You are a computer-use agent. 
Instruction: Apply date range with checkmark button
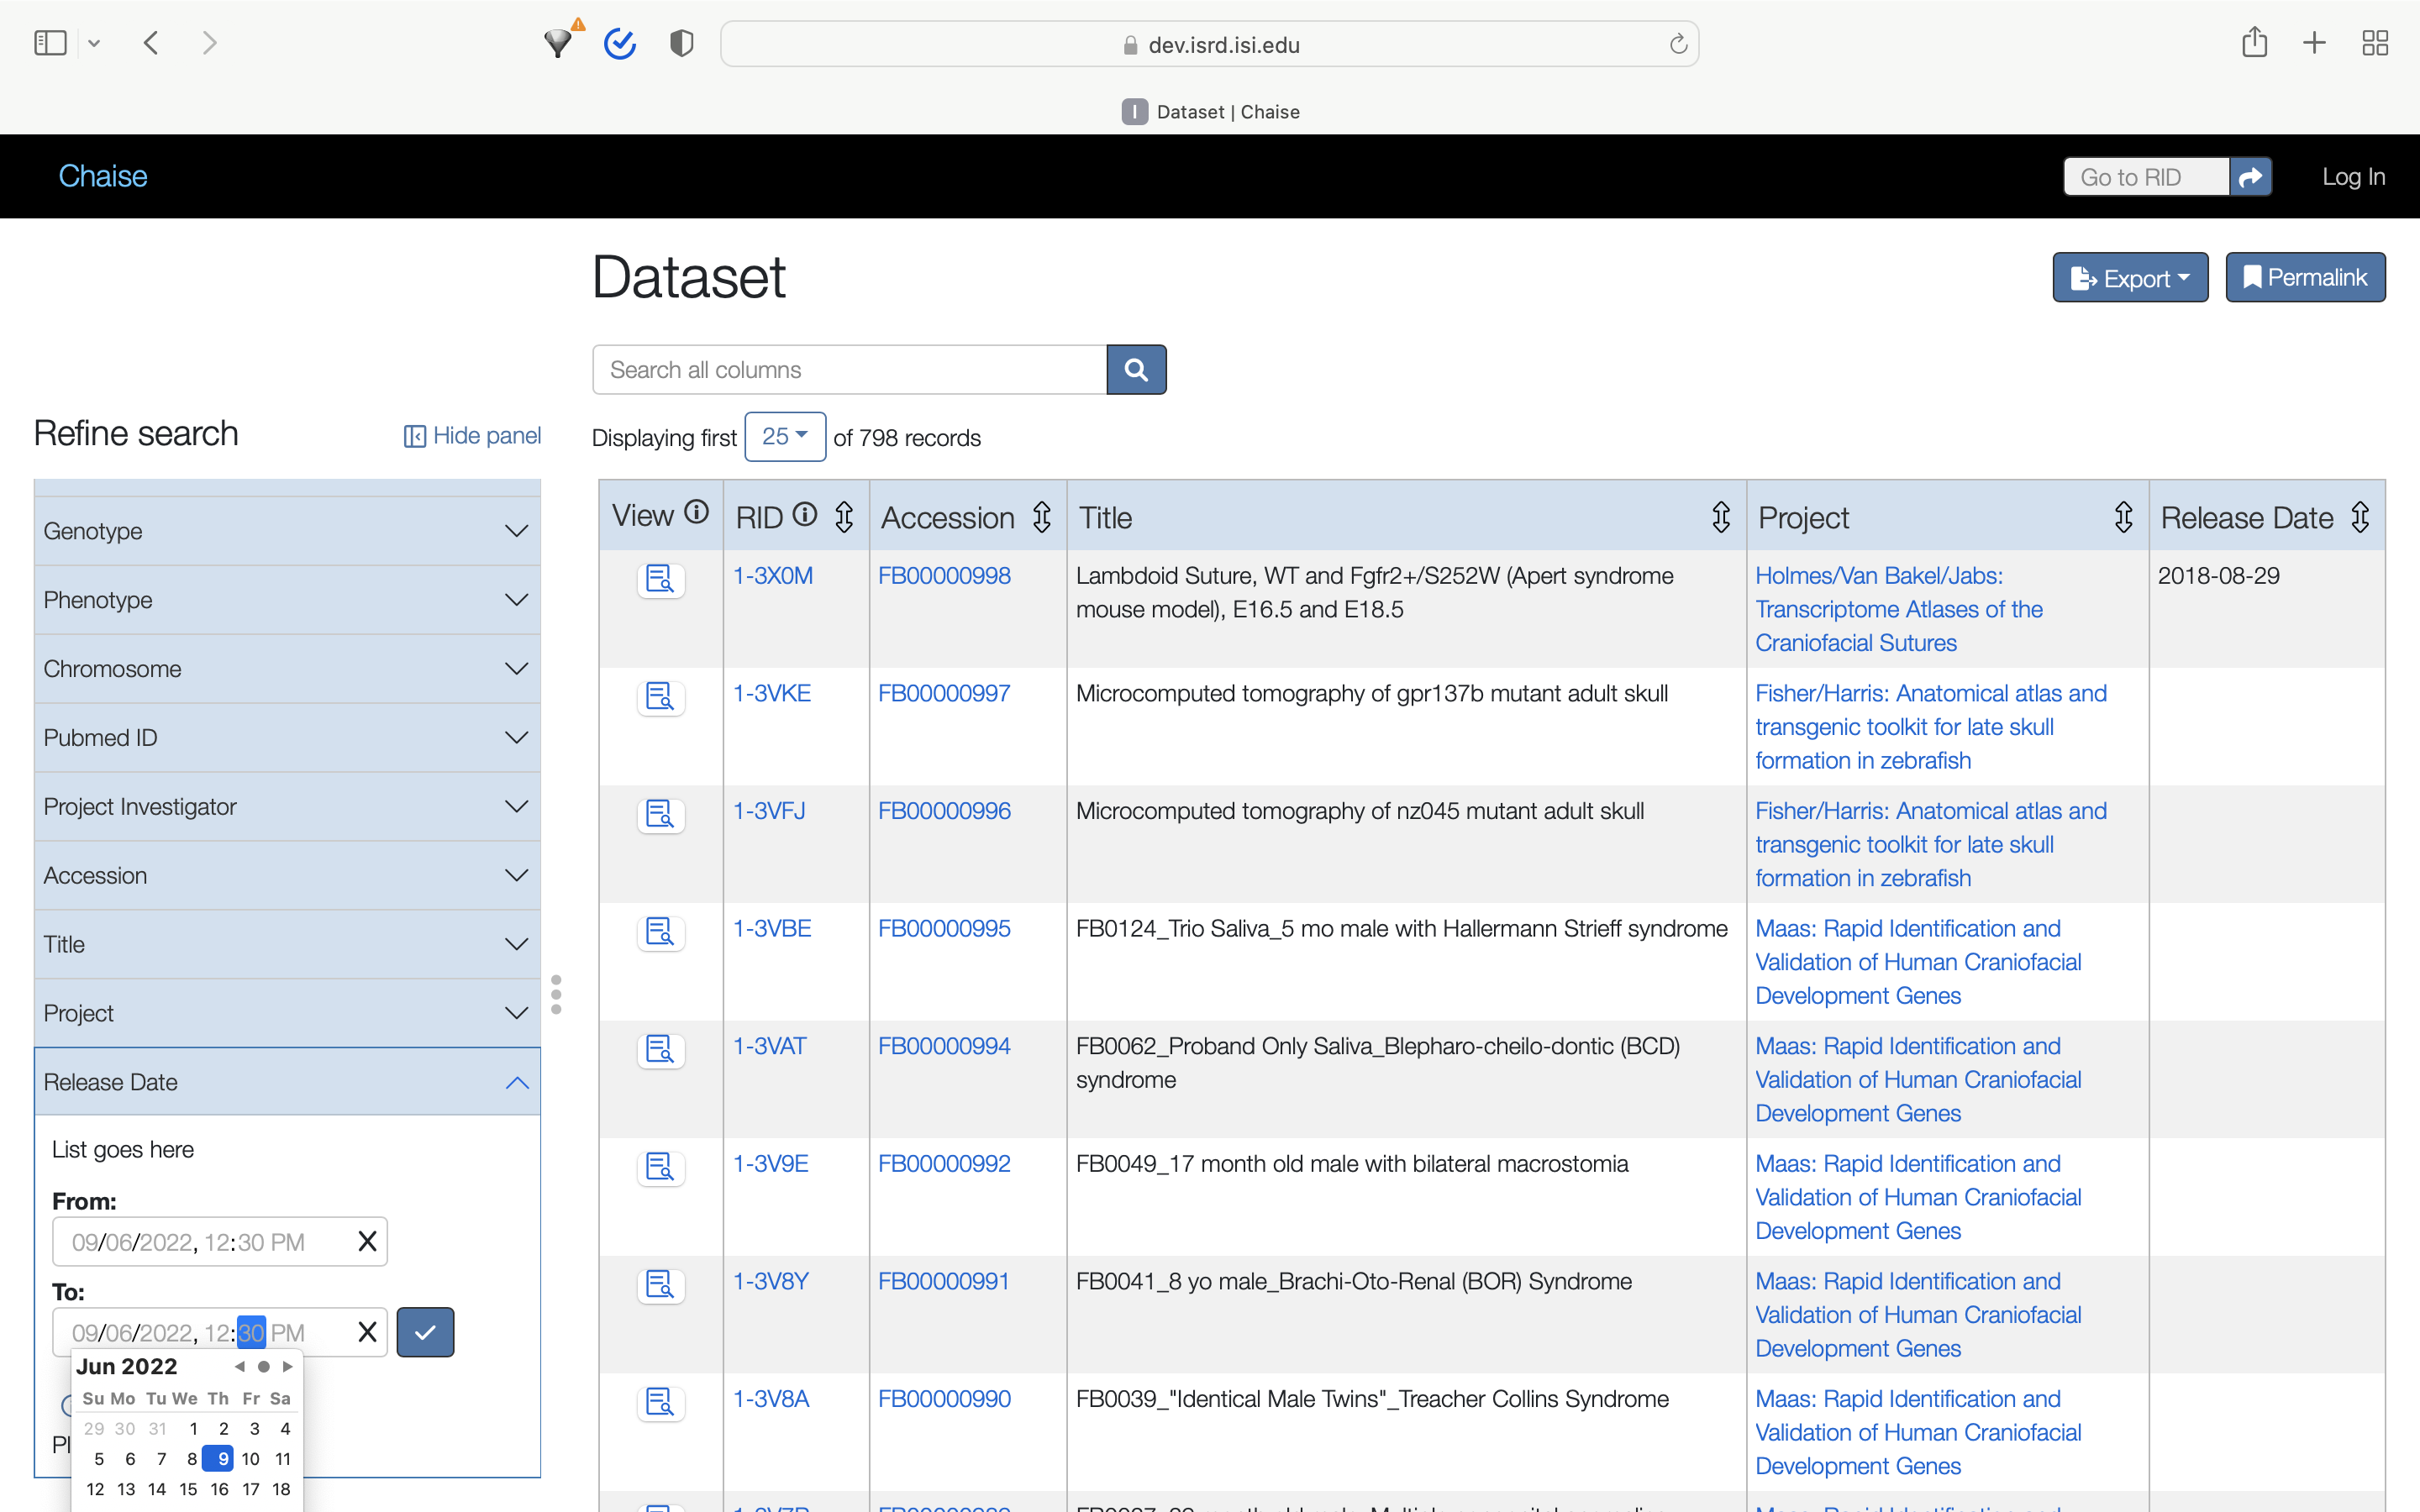pyautogui.click(x=425, y=1332)
